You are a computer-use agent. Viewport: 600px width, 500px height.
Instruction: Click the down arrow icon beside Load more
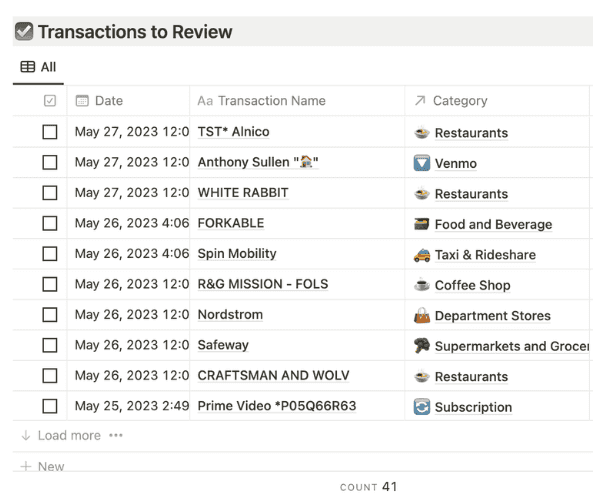click(x=26, y=435)
